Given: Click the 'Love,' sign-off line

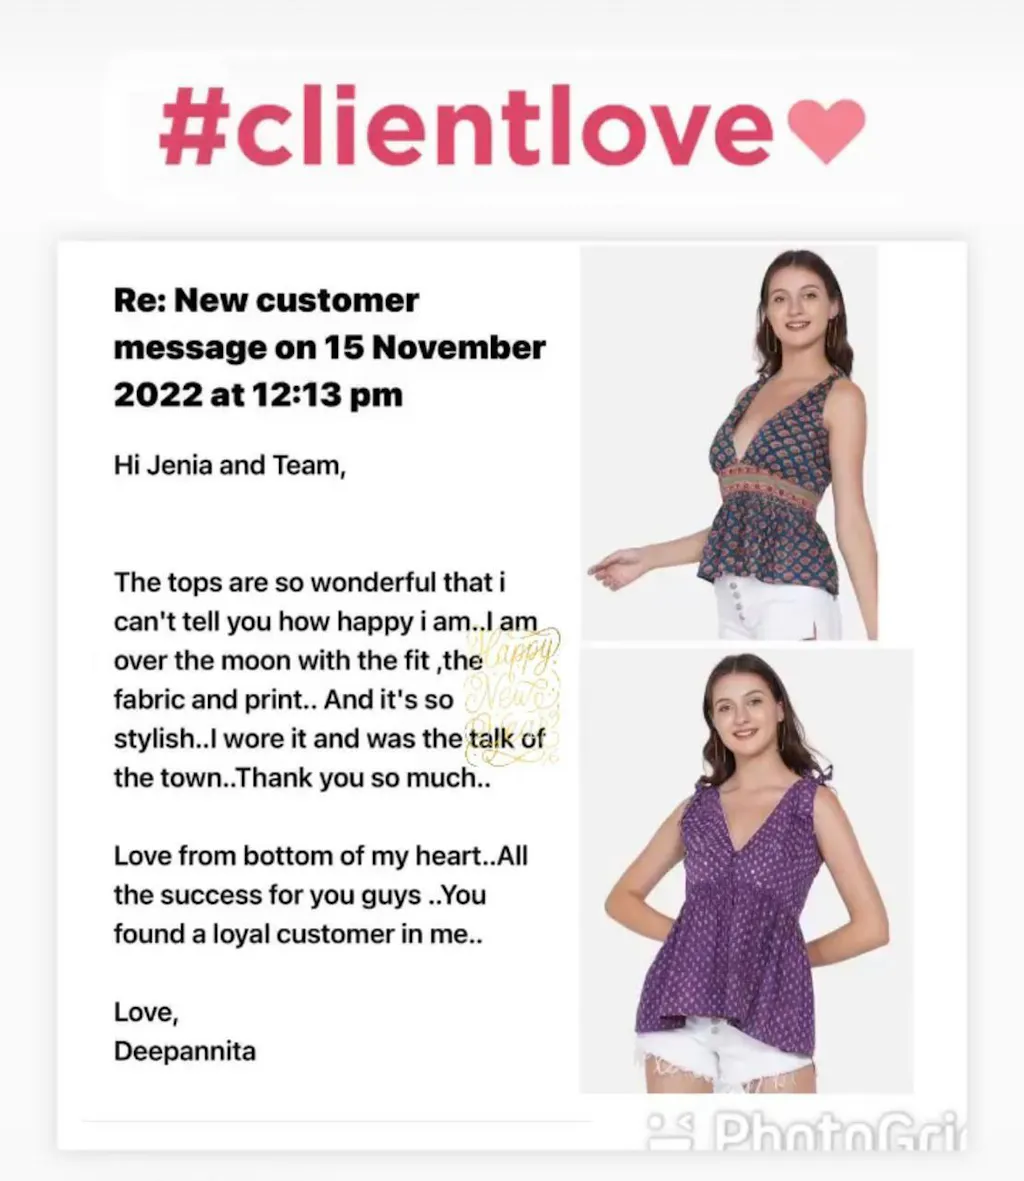Looking at the screenshot, I should (x=146, y=1012).
